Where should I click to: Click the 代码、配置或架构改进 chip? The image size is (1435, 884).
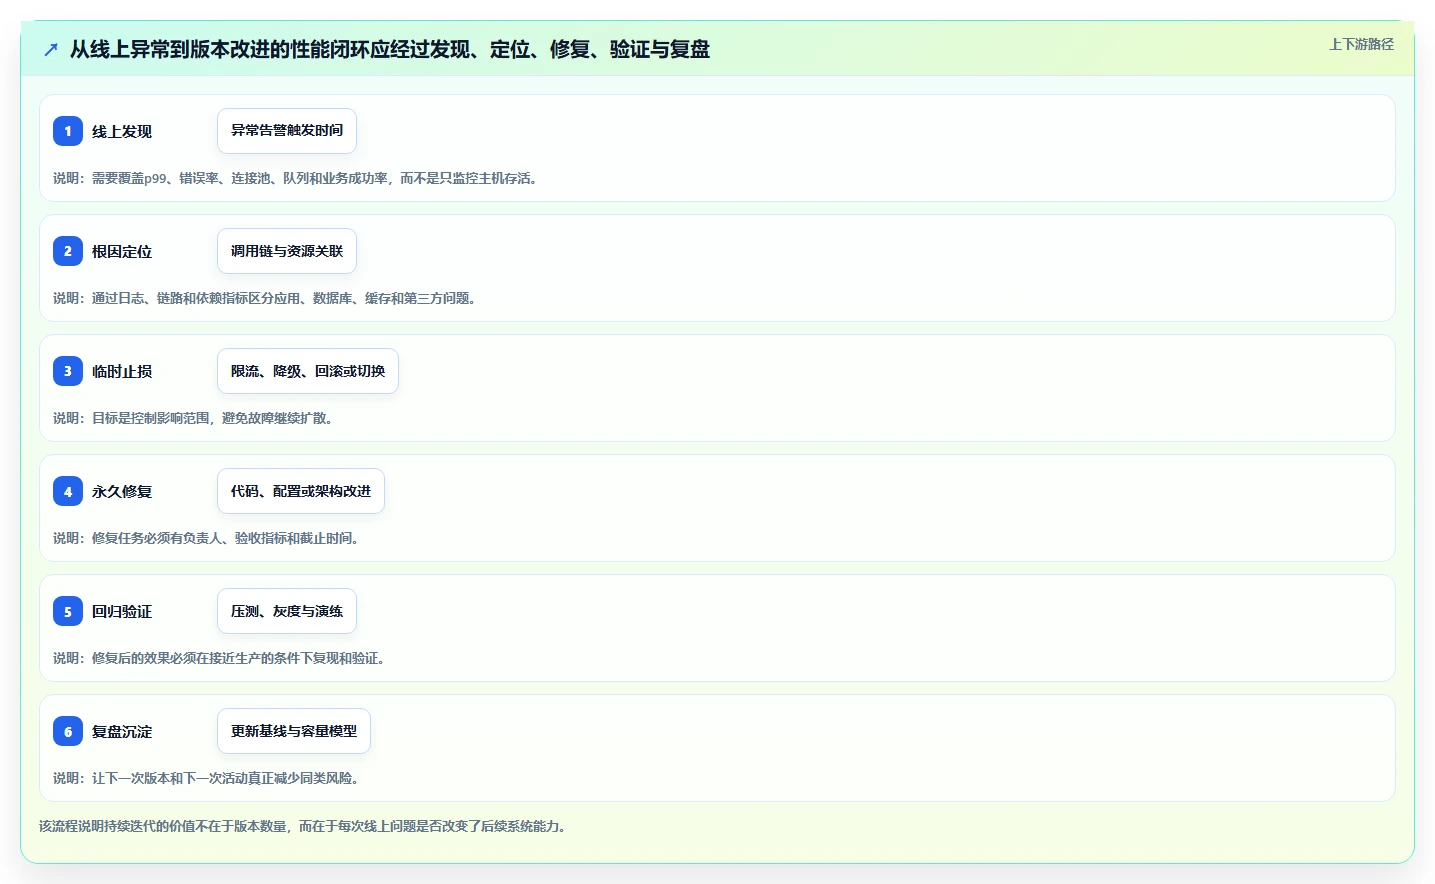[x=301, y=491]
